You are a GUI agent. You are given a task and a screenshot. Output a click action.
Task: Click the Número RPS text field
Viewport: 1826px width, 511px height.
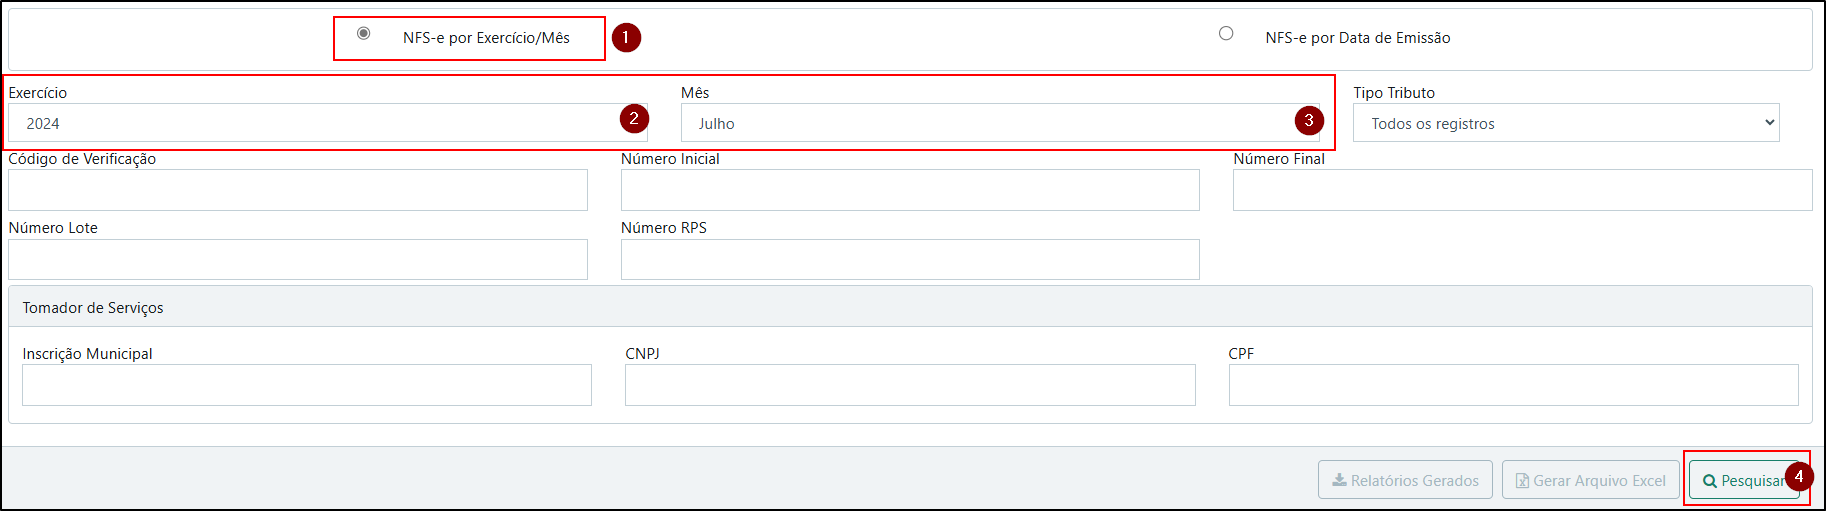click(x=910, y=259)
